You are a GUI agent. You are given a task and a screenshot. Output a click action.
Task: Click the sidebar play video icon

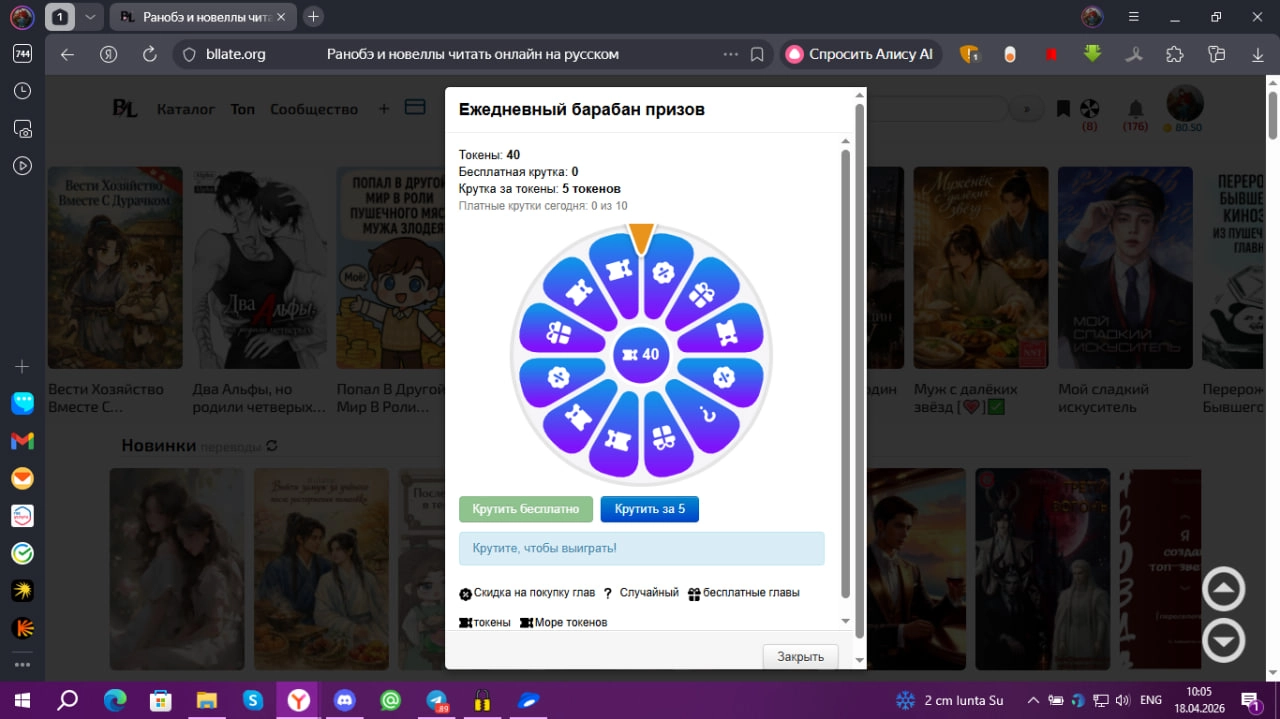(22, 165)
